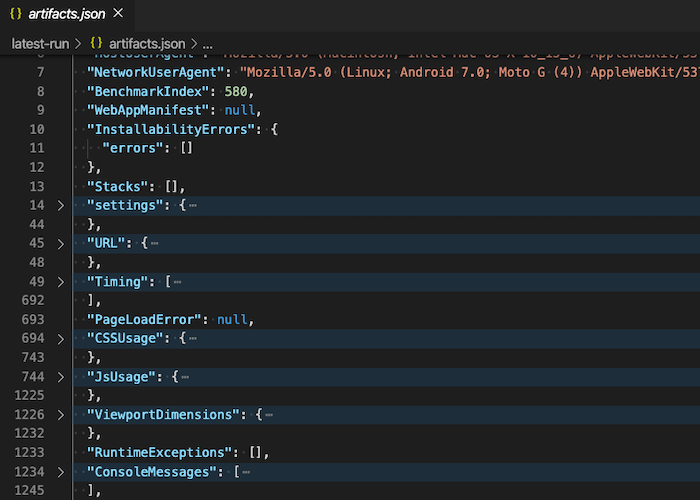Click line number 7 in the gutter
700x500 pixels.
pyautogui.click(x=41, y=72)
